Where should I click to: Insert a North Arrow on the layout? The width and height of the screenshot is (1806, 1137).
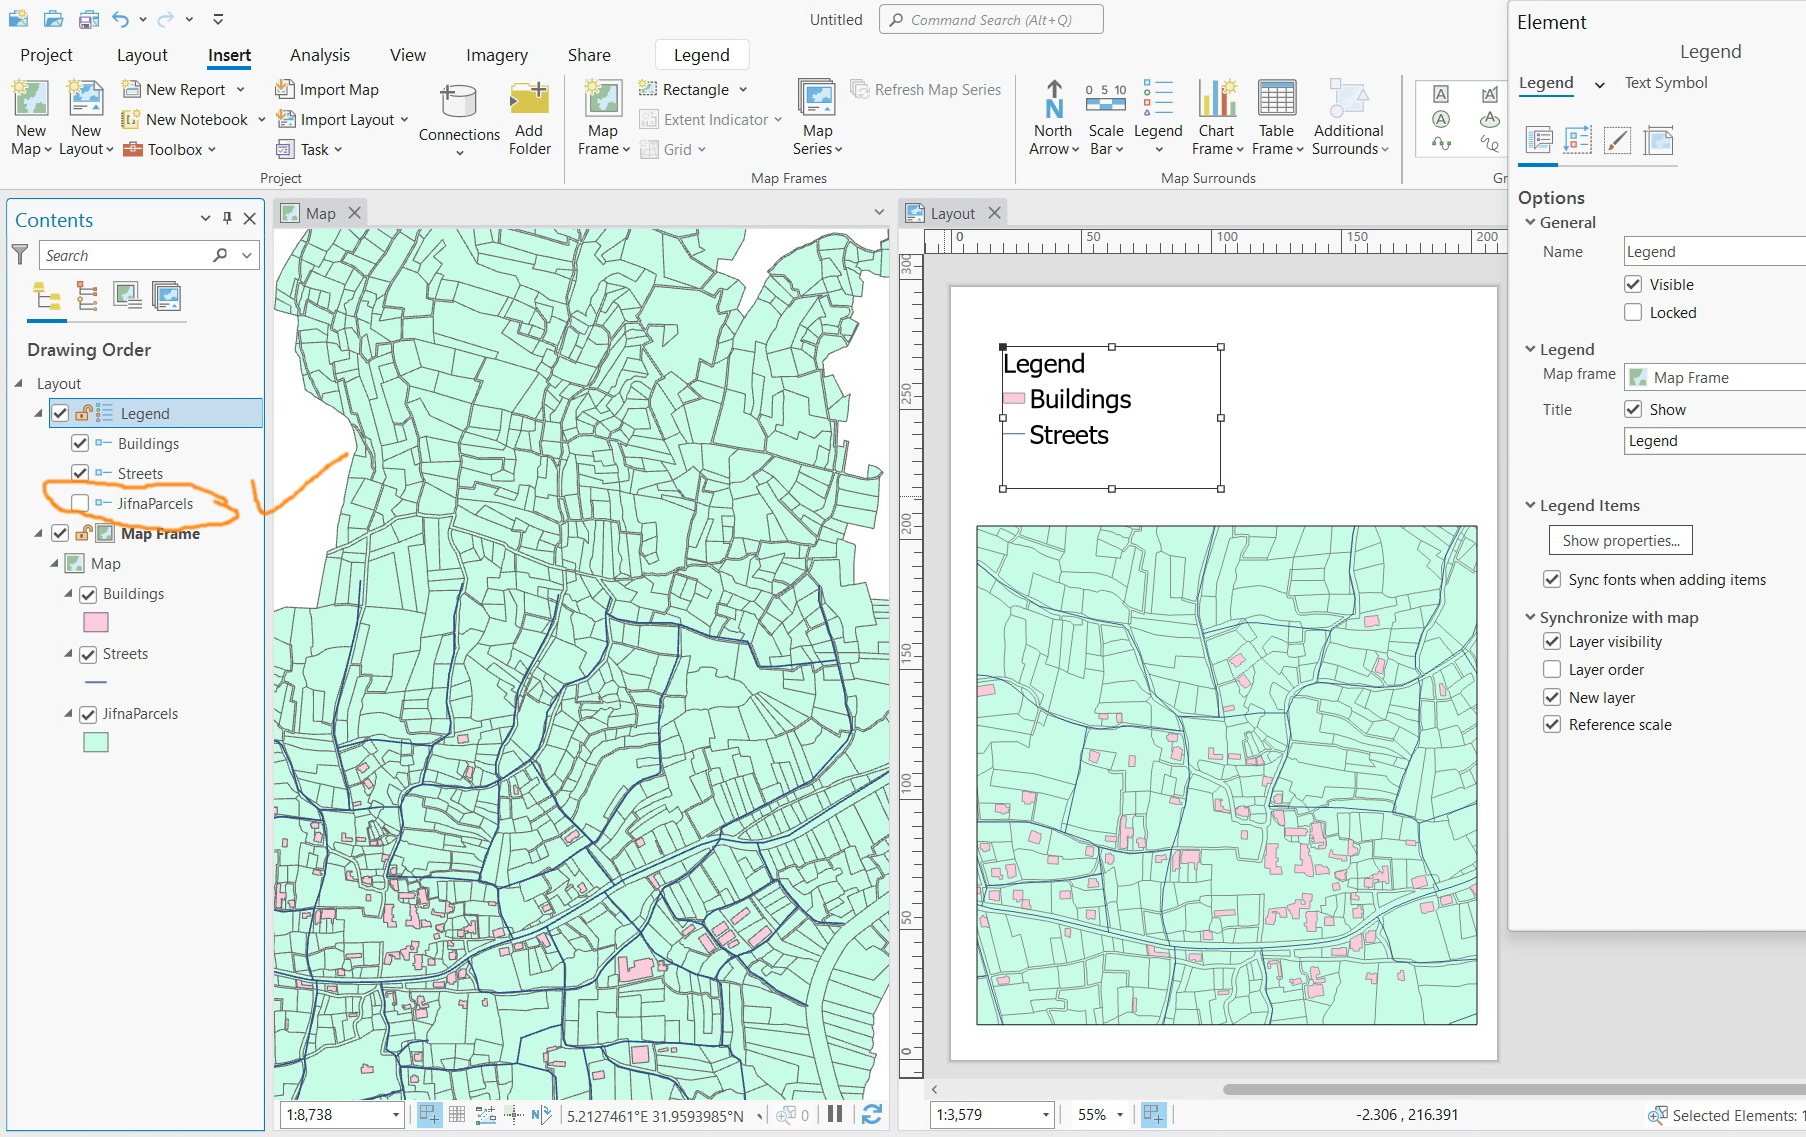1053,102
